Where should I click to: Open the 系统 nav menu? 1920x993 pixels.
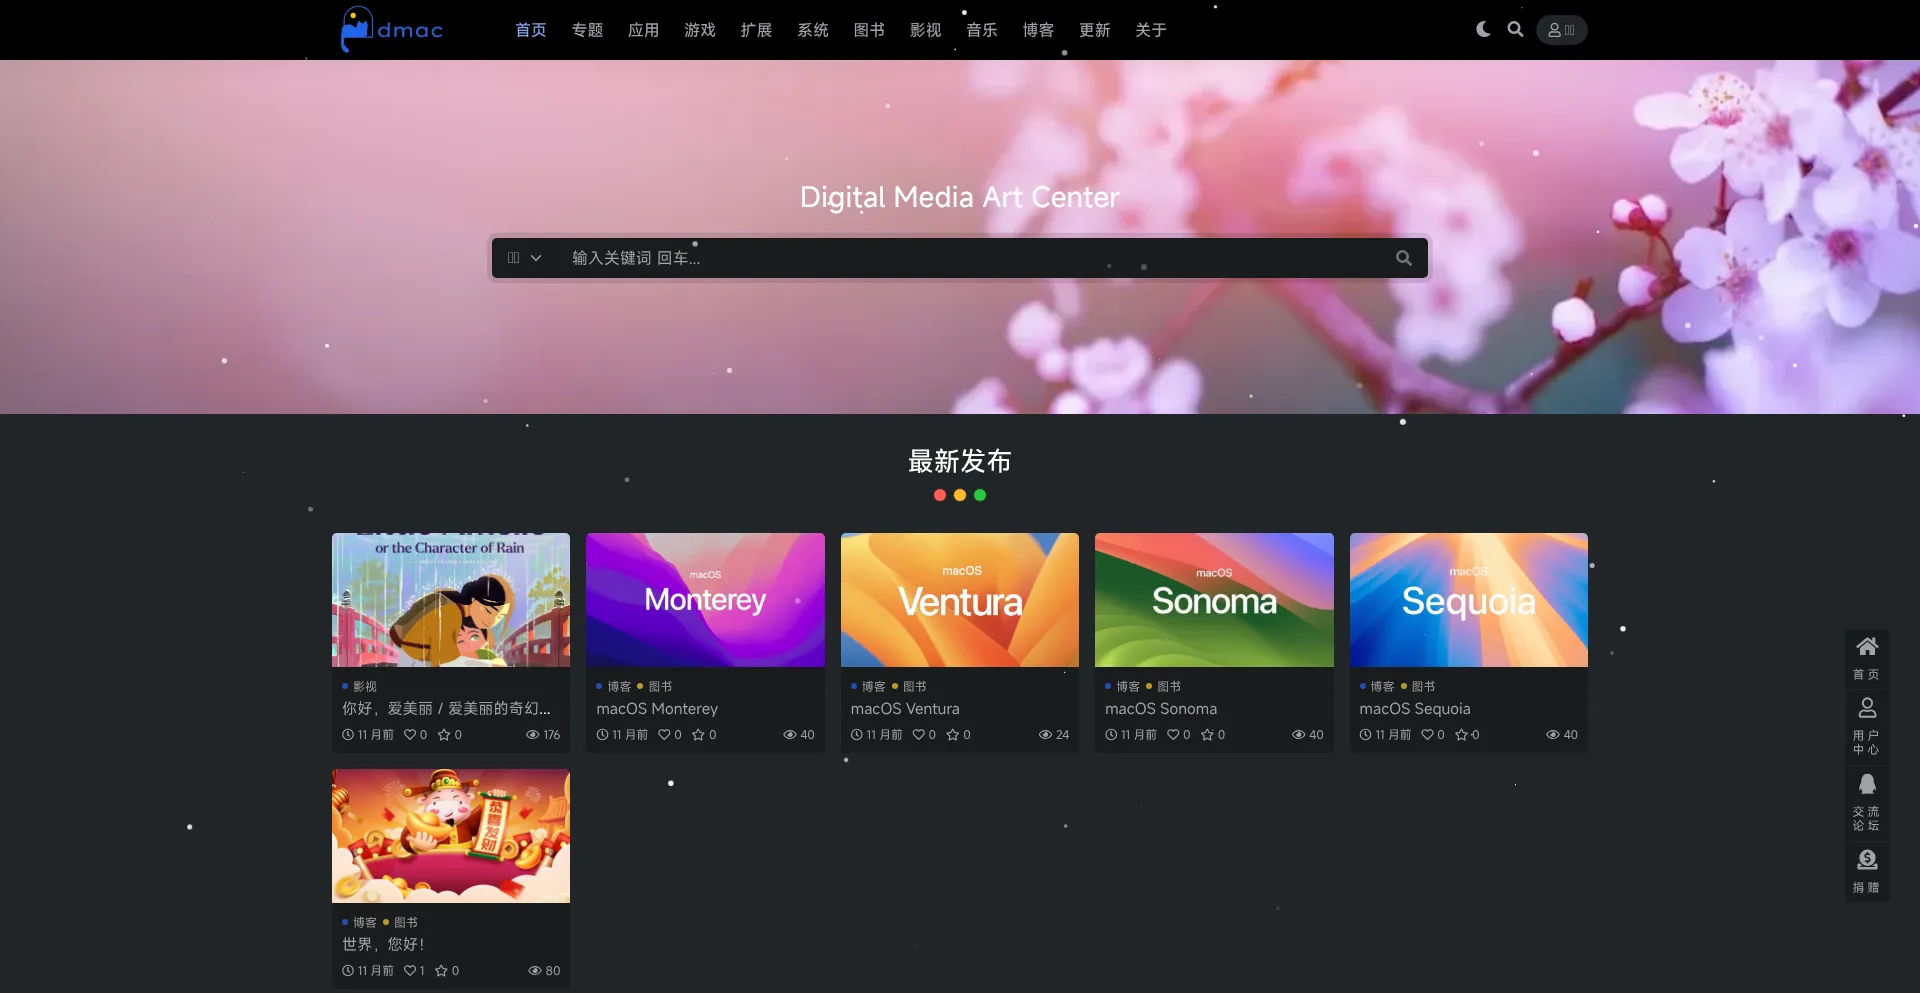click(813, 30)
